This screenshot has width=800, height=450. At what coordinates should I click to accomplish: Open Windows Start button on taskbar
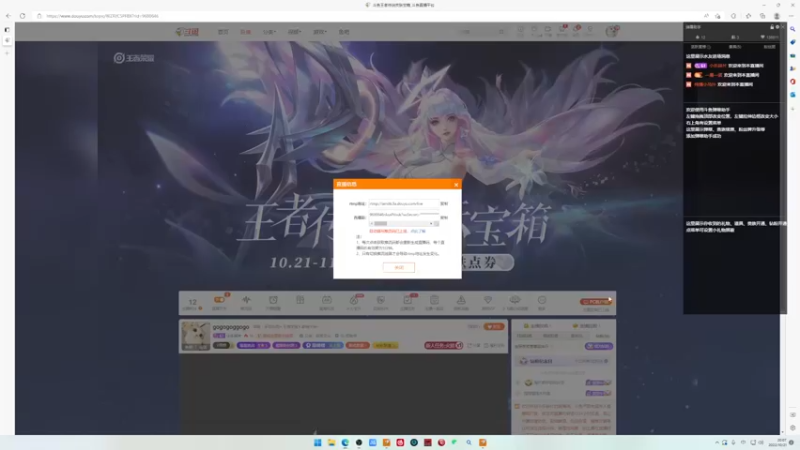(x=317, y=442)
